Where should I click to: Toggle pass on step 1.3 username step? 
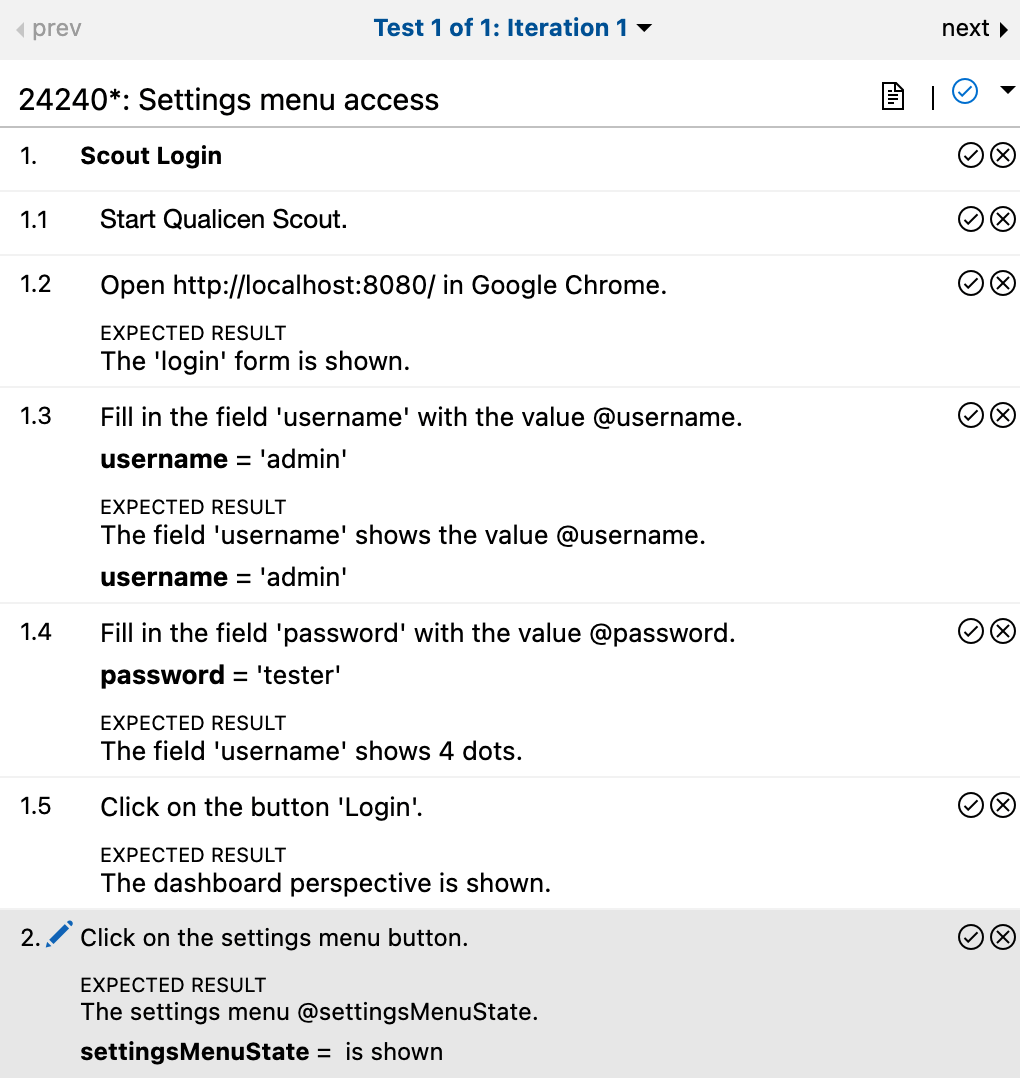pos(969,415)
